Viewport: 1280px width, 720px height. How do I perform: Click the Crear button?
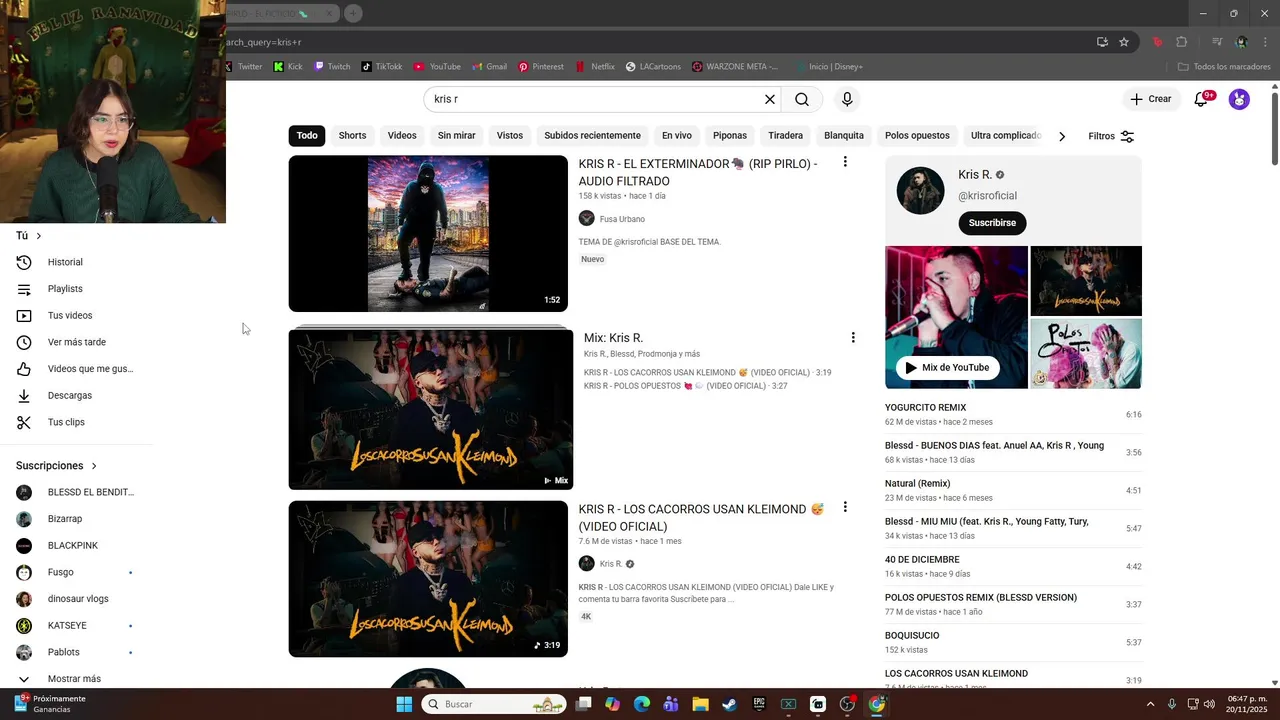(x=1150, y=99)
